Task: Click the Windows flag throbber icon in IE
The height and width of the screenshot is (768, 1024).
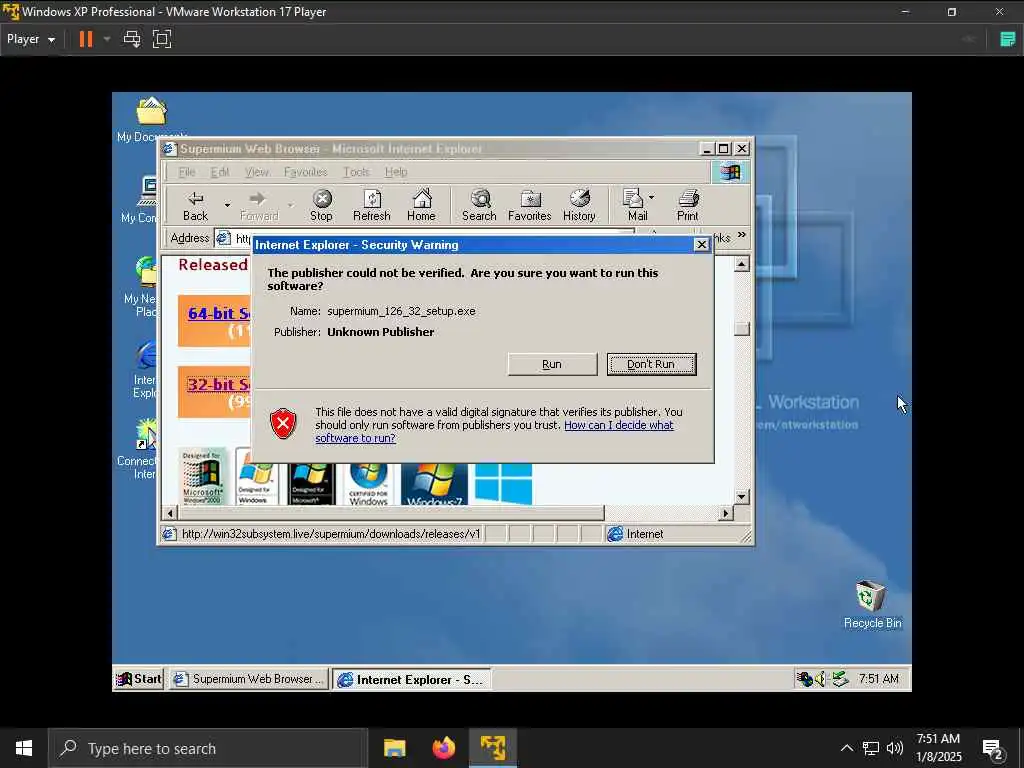Action: point(730,172)
